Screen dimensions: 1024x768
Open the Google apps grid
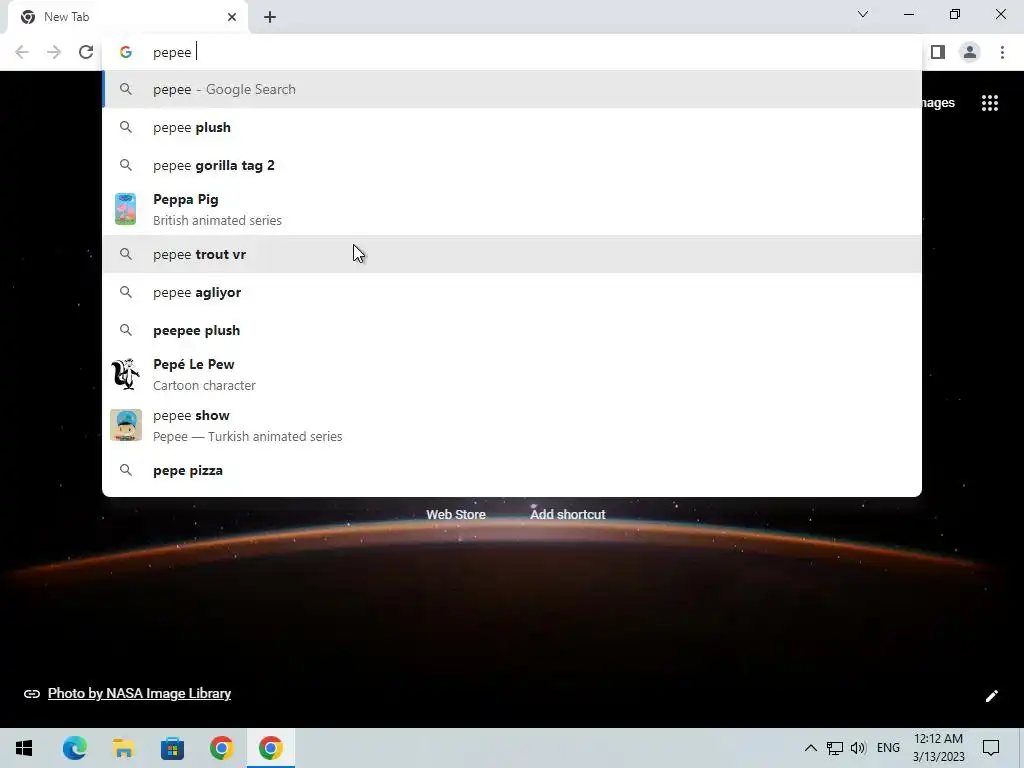(990, 103)
